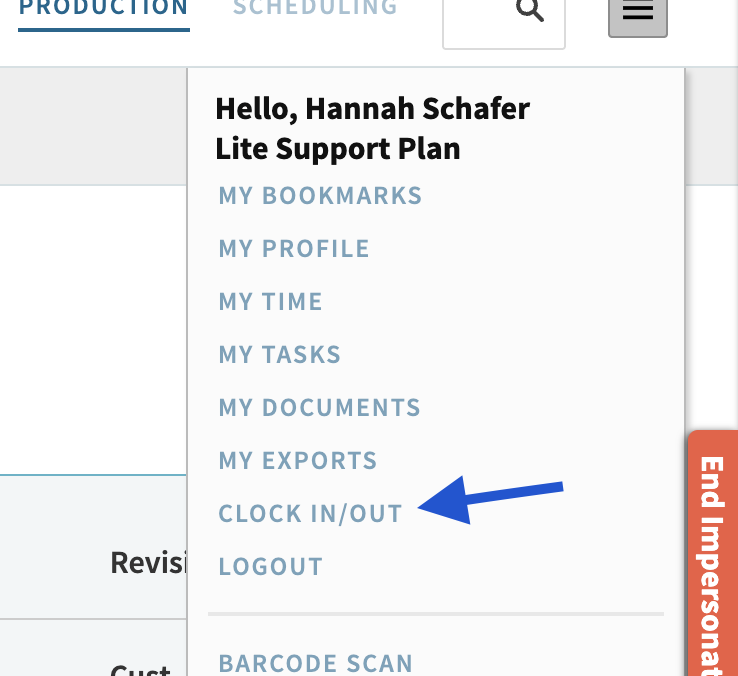
Task: View MY EXPORTS
Action: point(298,460)
